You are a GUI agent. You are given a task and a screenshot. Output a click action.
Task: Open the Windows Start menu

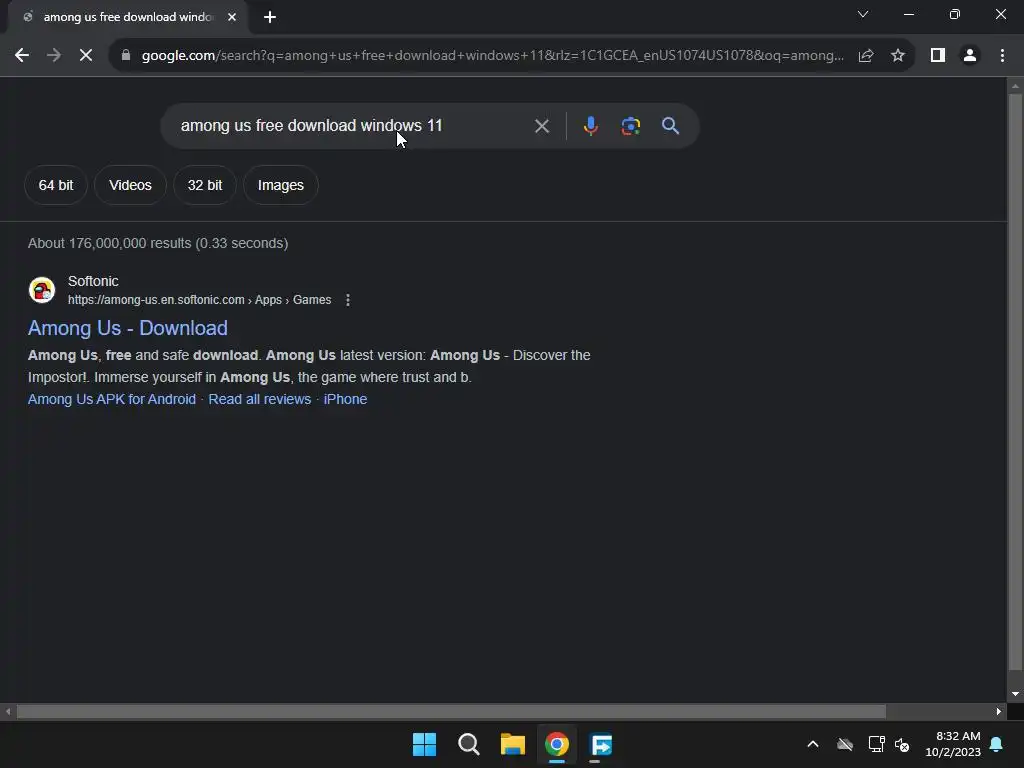coord(424,744)
